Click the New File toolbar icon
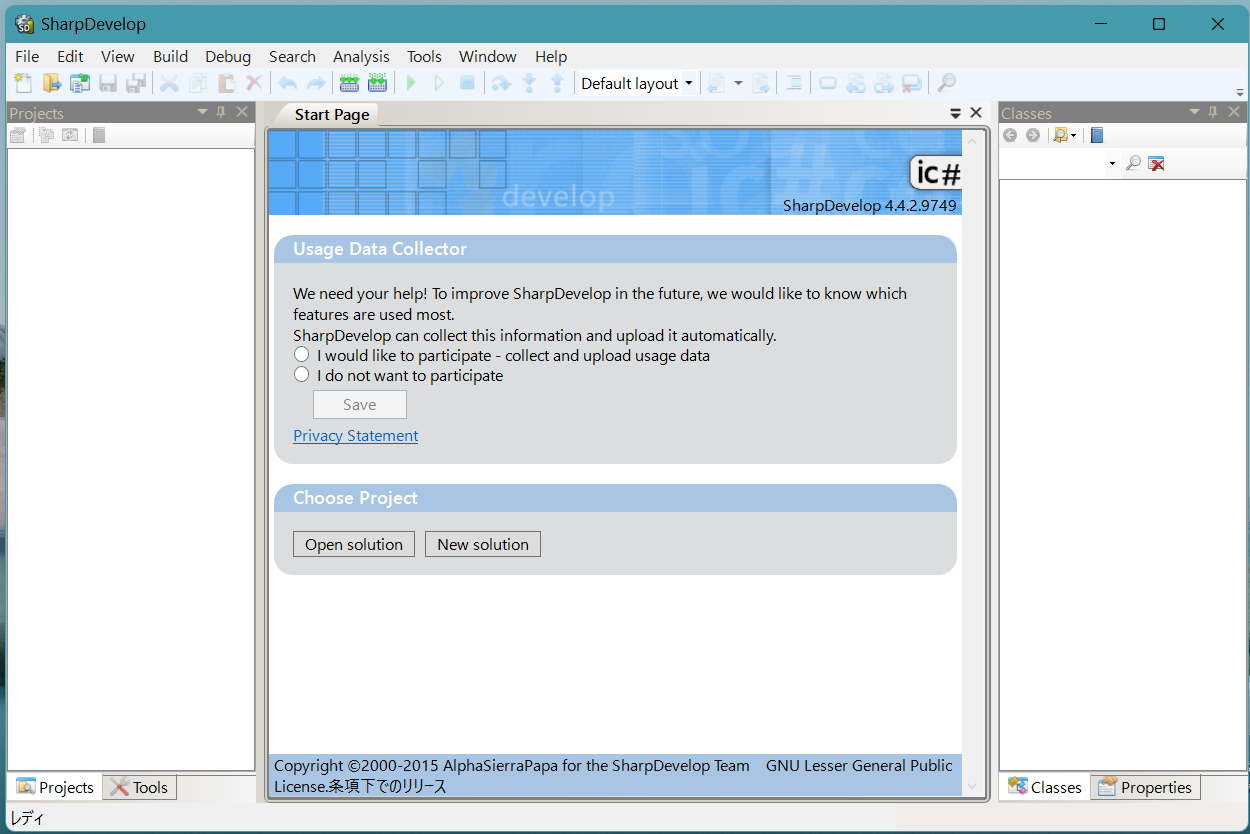 click(23, 84)
